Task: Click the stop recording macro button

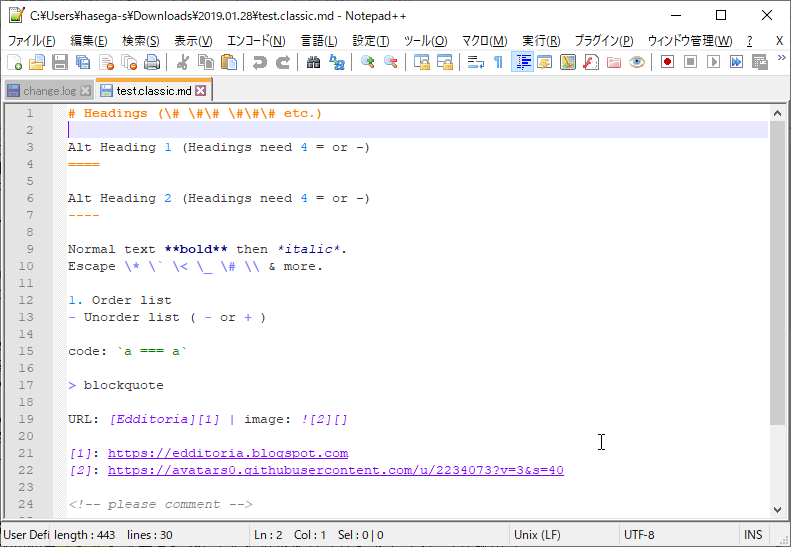Action: coord(691,62)
